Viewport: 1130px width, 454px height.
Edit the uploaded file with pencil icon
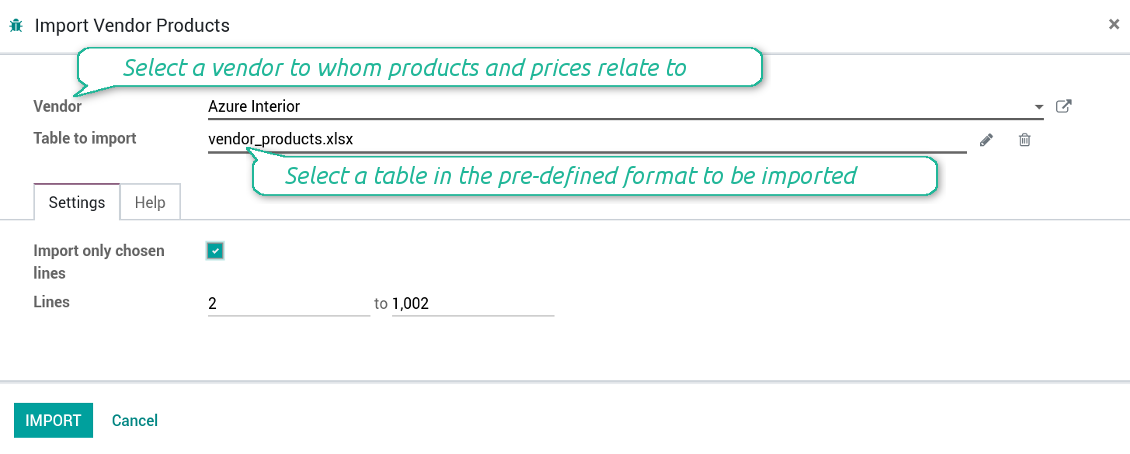(x=986, y=140)
